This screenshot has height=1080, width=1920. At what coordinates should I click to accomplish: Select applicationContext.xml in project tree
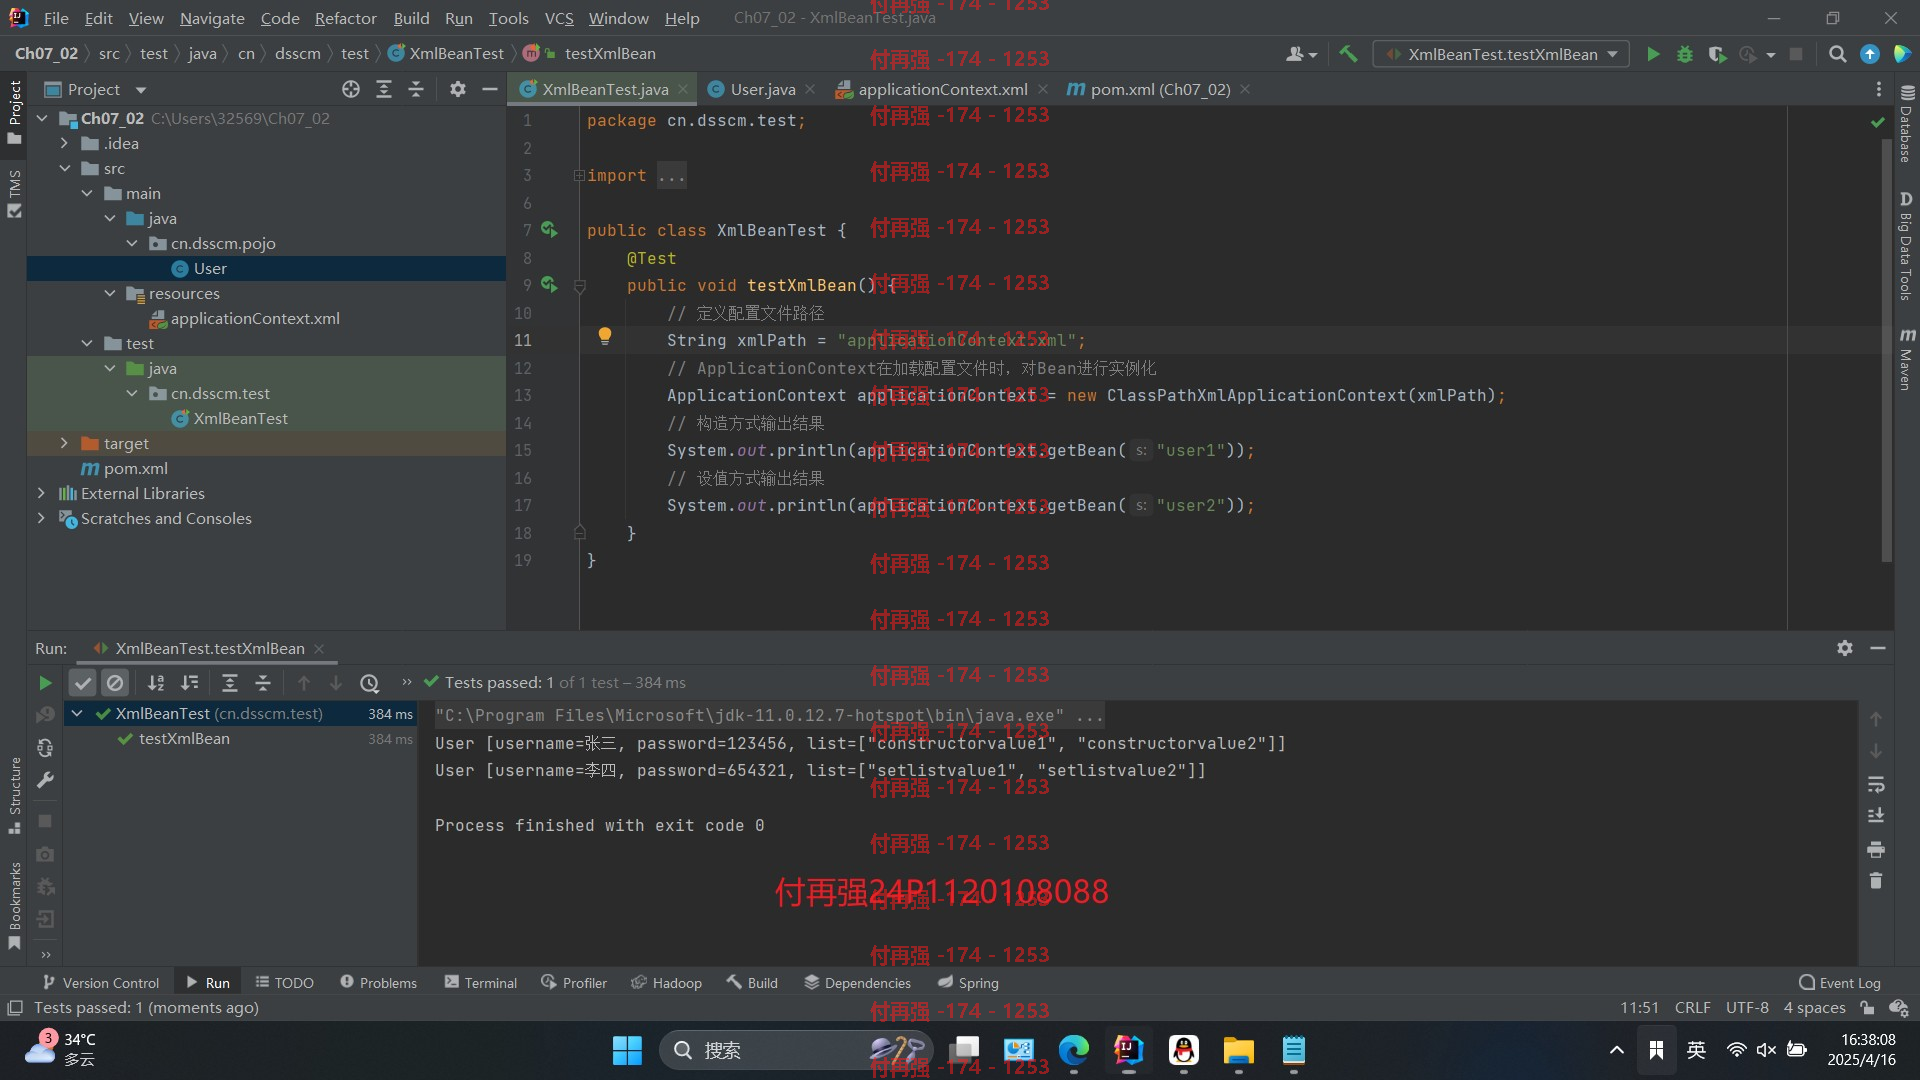255,318
